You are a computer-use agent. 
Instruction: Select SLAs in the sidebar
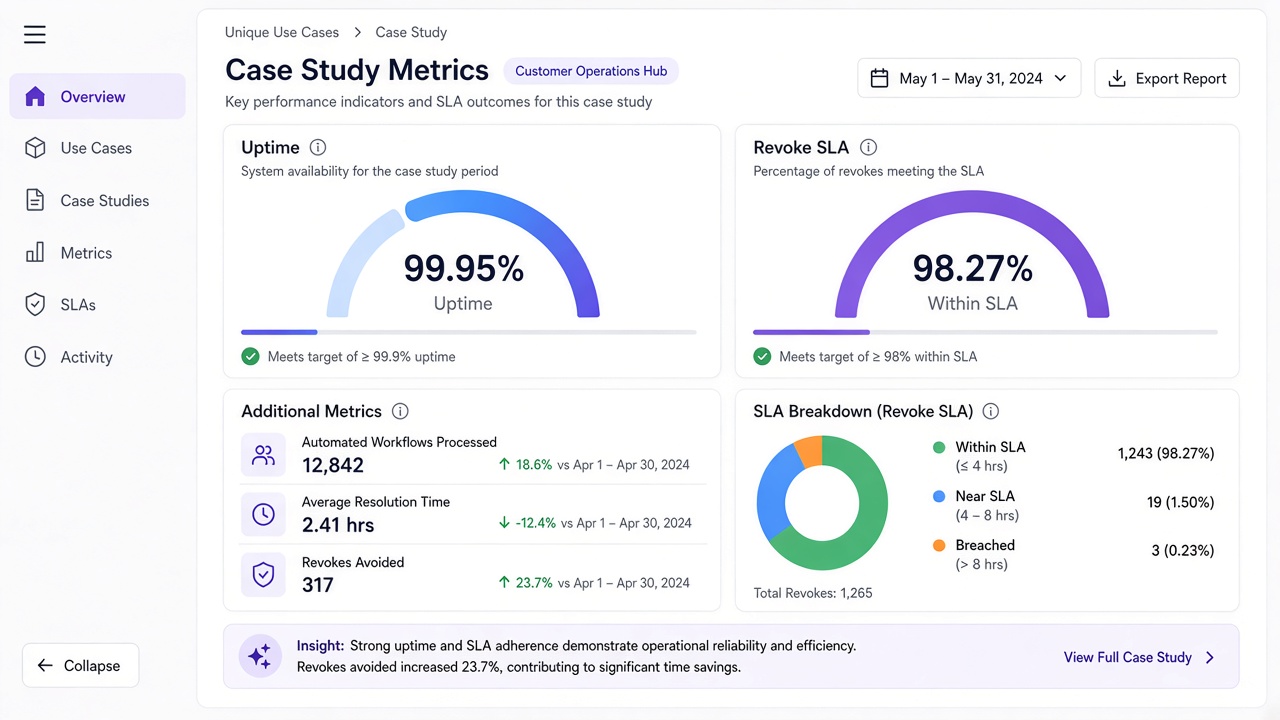[x=97, y=305]
